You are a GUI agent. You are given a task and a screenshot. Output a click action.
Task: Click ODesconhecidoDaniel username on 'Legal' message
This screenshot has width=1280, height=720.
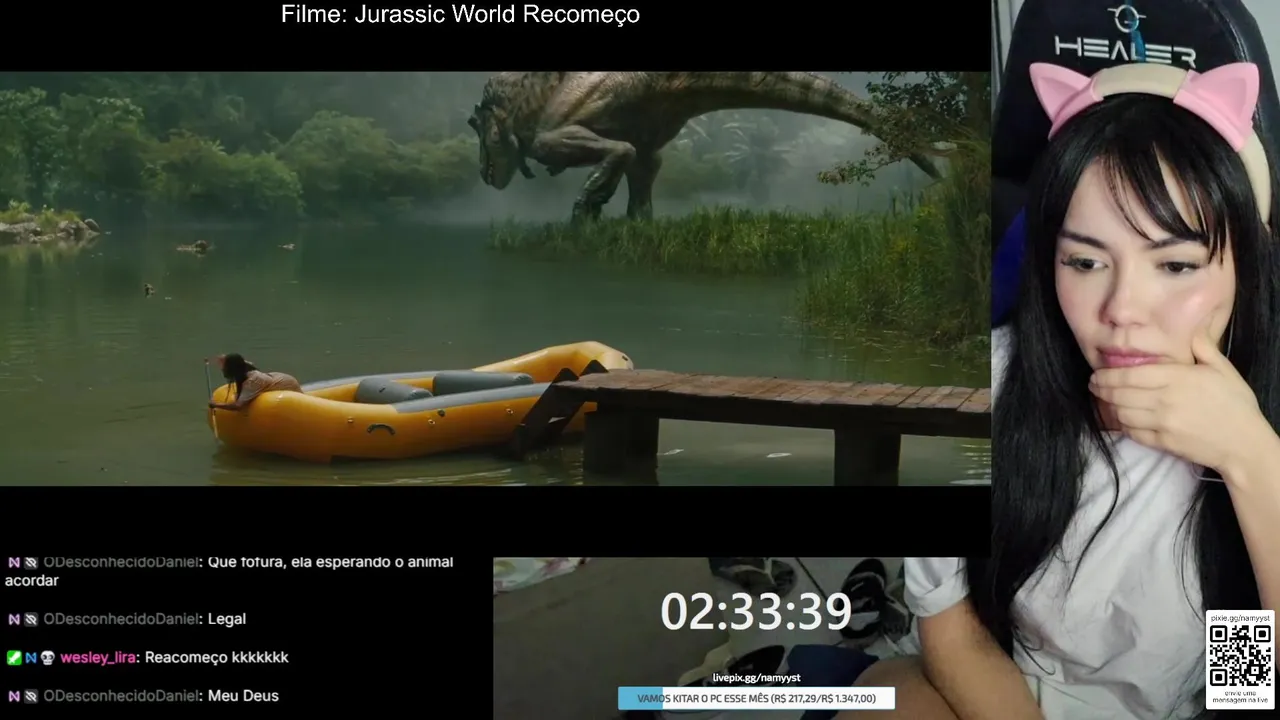121,619
